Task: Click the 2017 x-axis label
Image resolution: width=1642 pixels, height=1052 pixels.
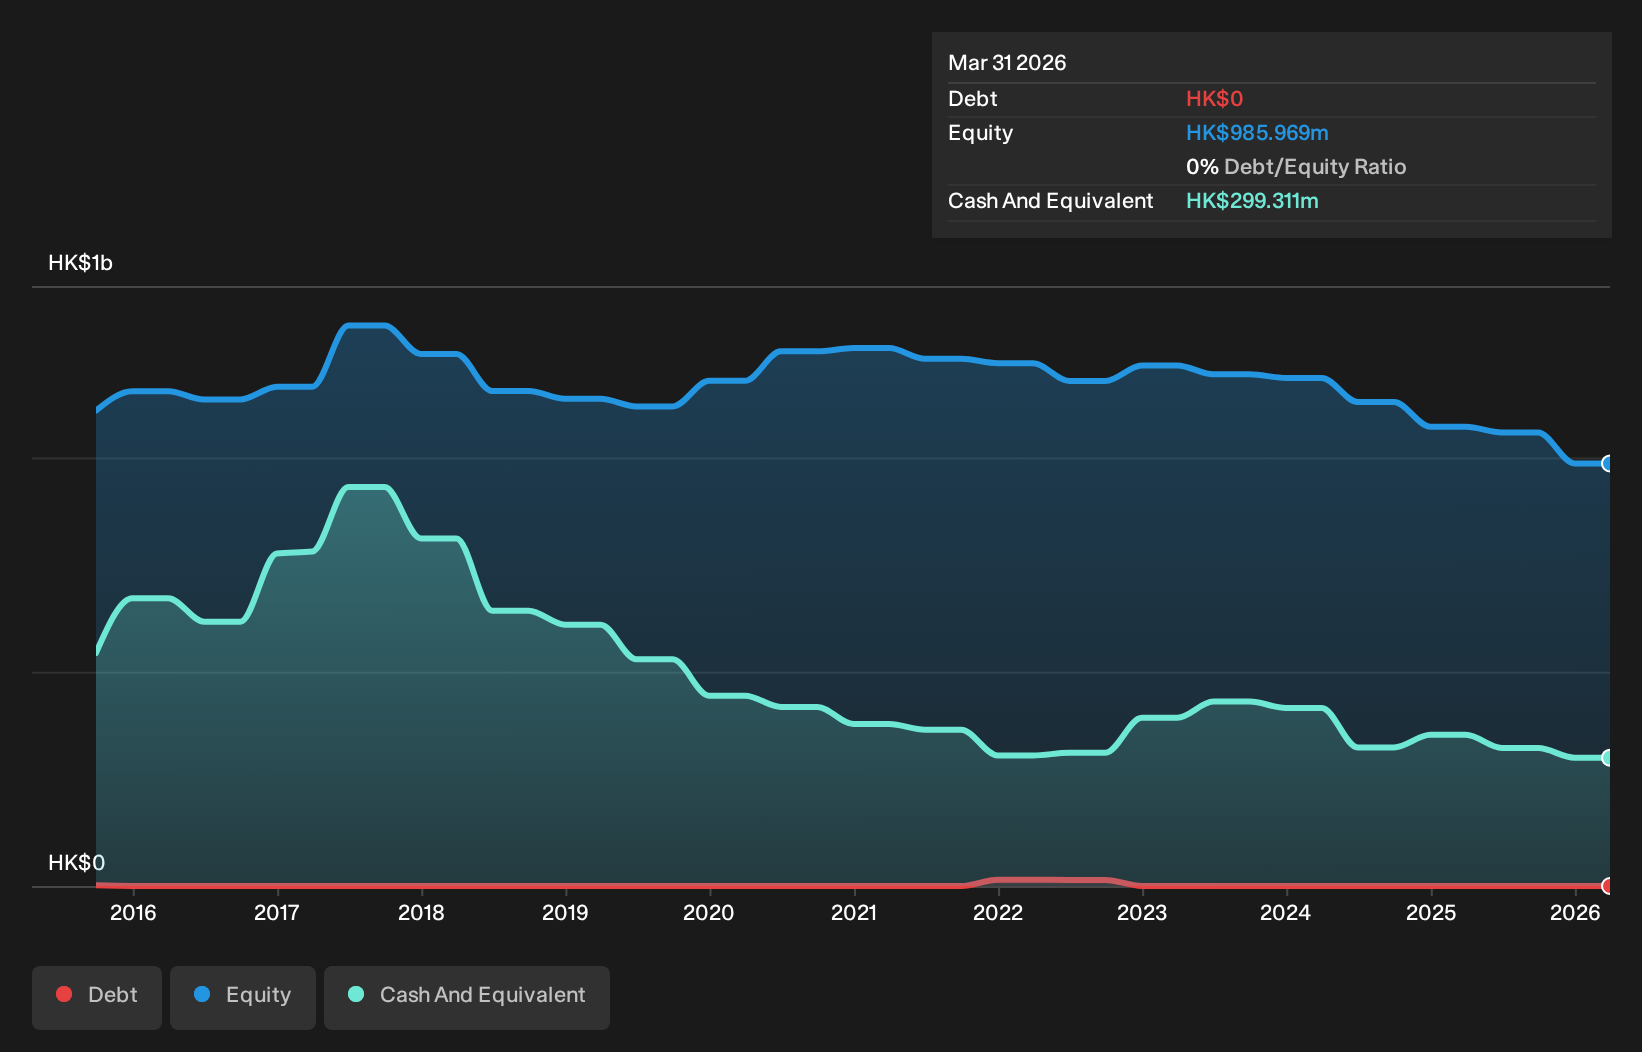Action: pyautogui.click(x=277, y=912)
